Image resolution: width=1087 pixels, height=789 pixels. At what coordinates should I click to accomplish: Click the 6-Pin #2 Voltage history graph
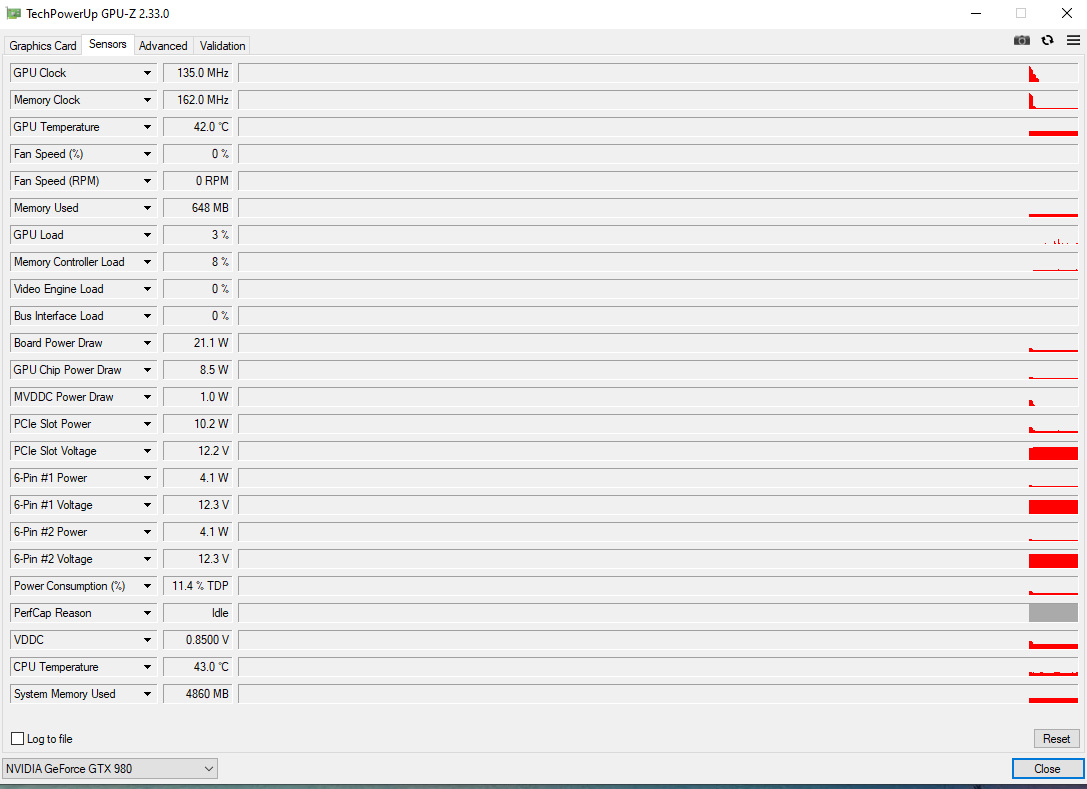point(658,560)
